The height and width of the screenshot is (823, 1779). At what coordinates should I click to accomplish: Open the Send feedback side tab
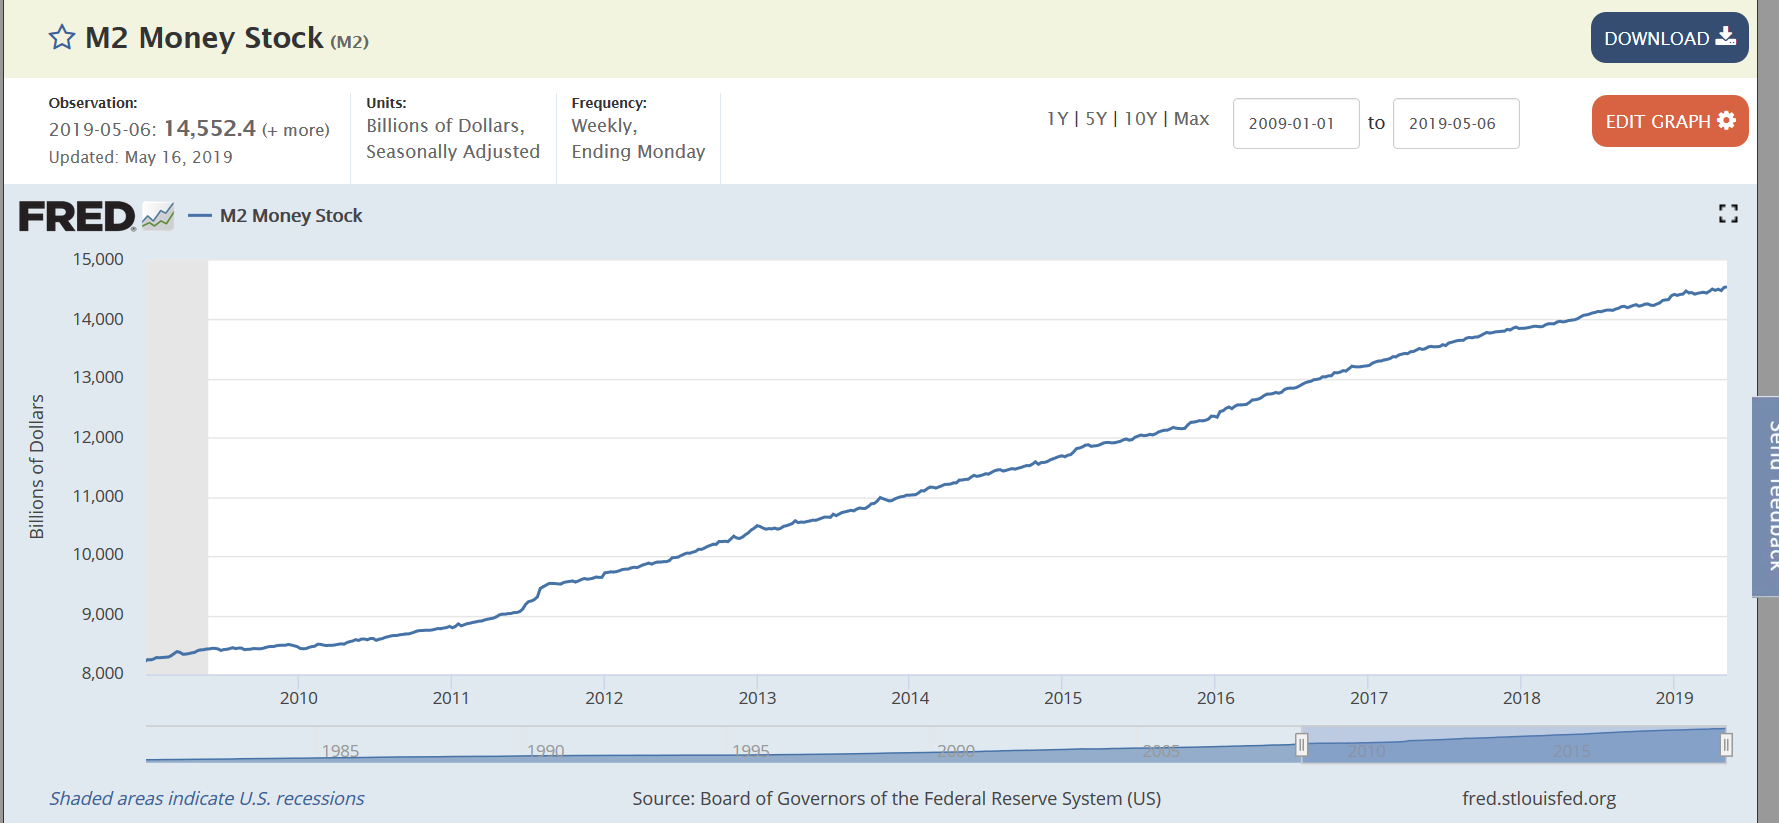(x=1767, y=497)
